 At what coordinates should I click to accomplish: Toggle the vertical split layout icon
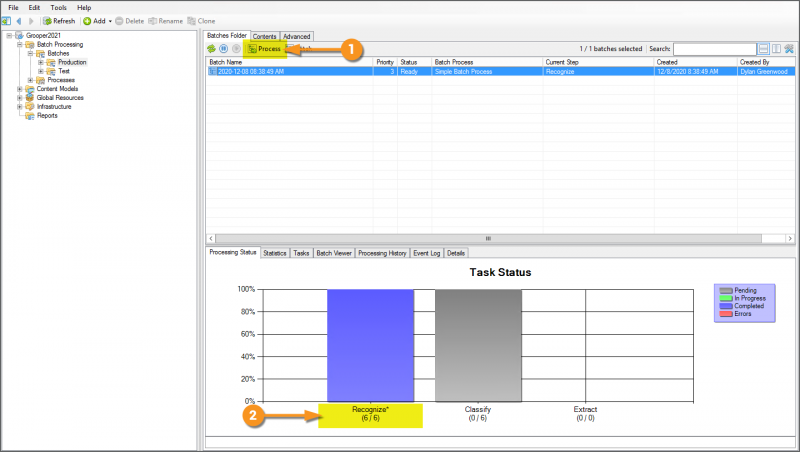pos(777,48)
